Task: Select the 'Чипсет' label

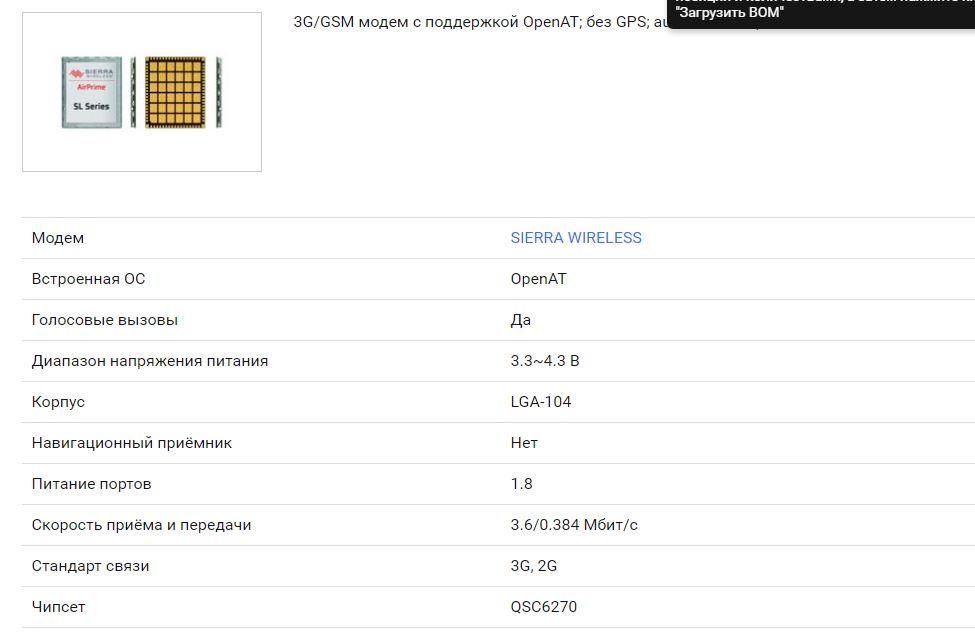Action: pos(58,607)
